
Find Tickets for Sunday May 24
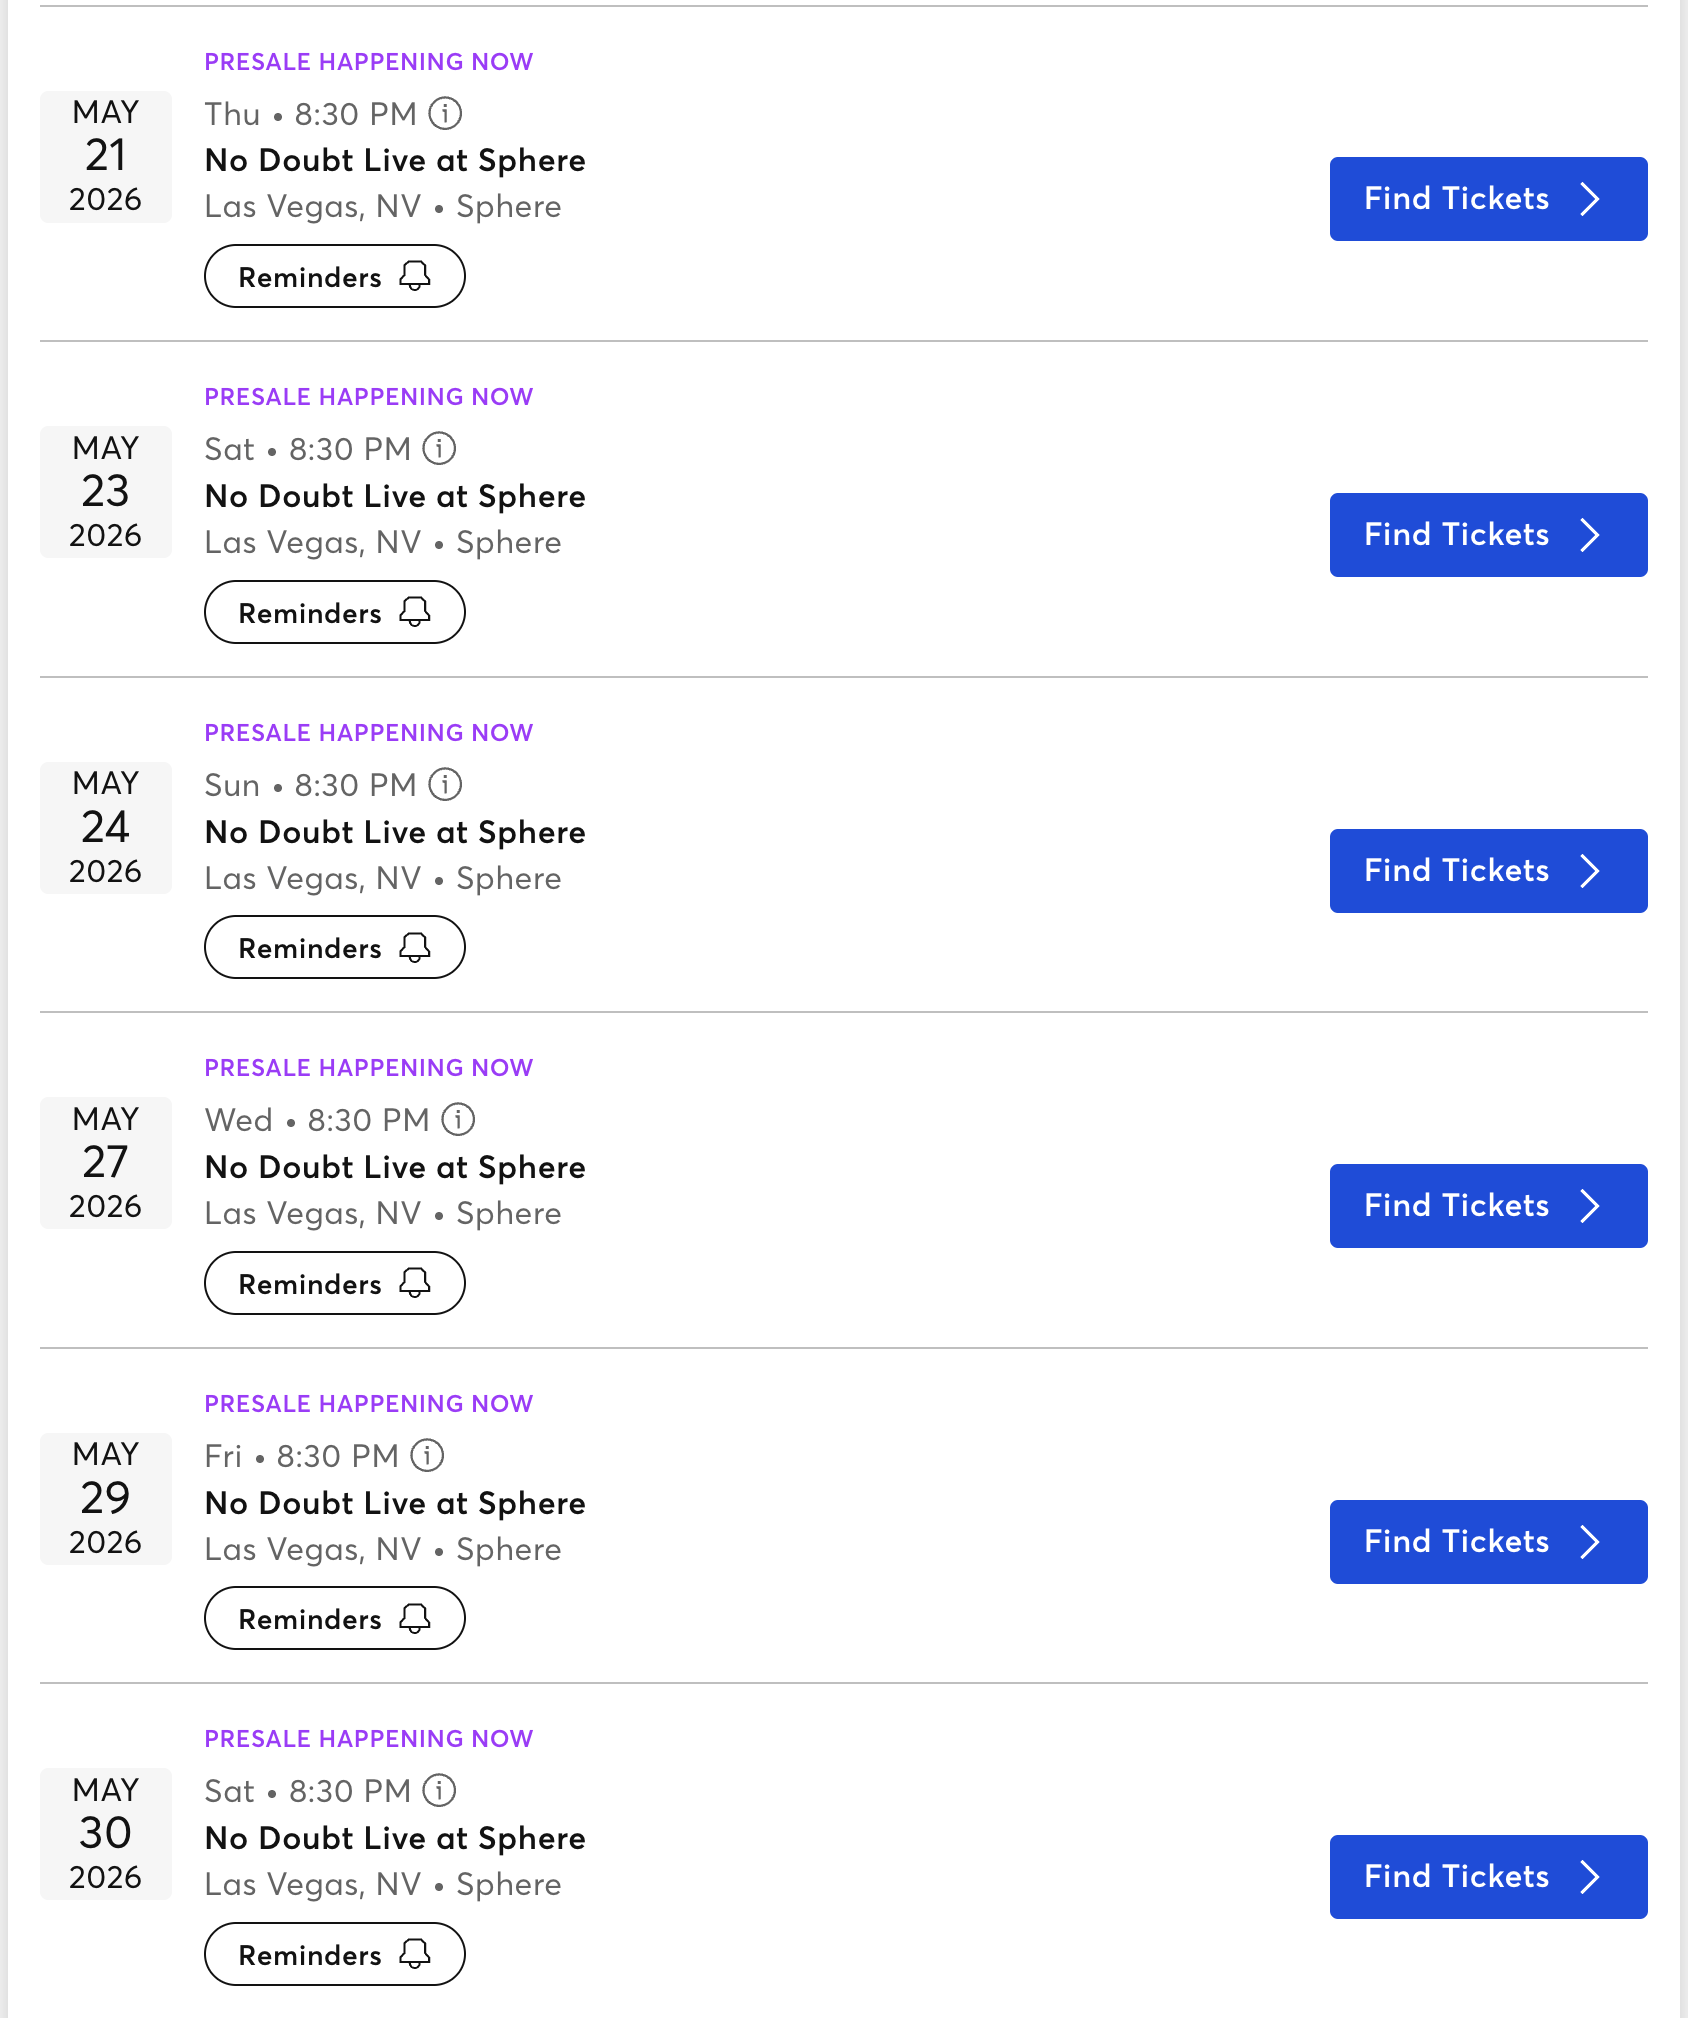[x=1487, y=871]
